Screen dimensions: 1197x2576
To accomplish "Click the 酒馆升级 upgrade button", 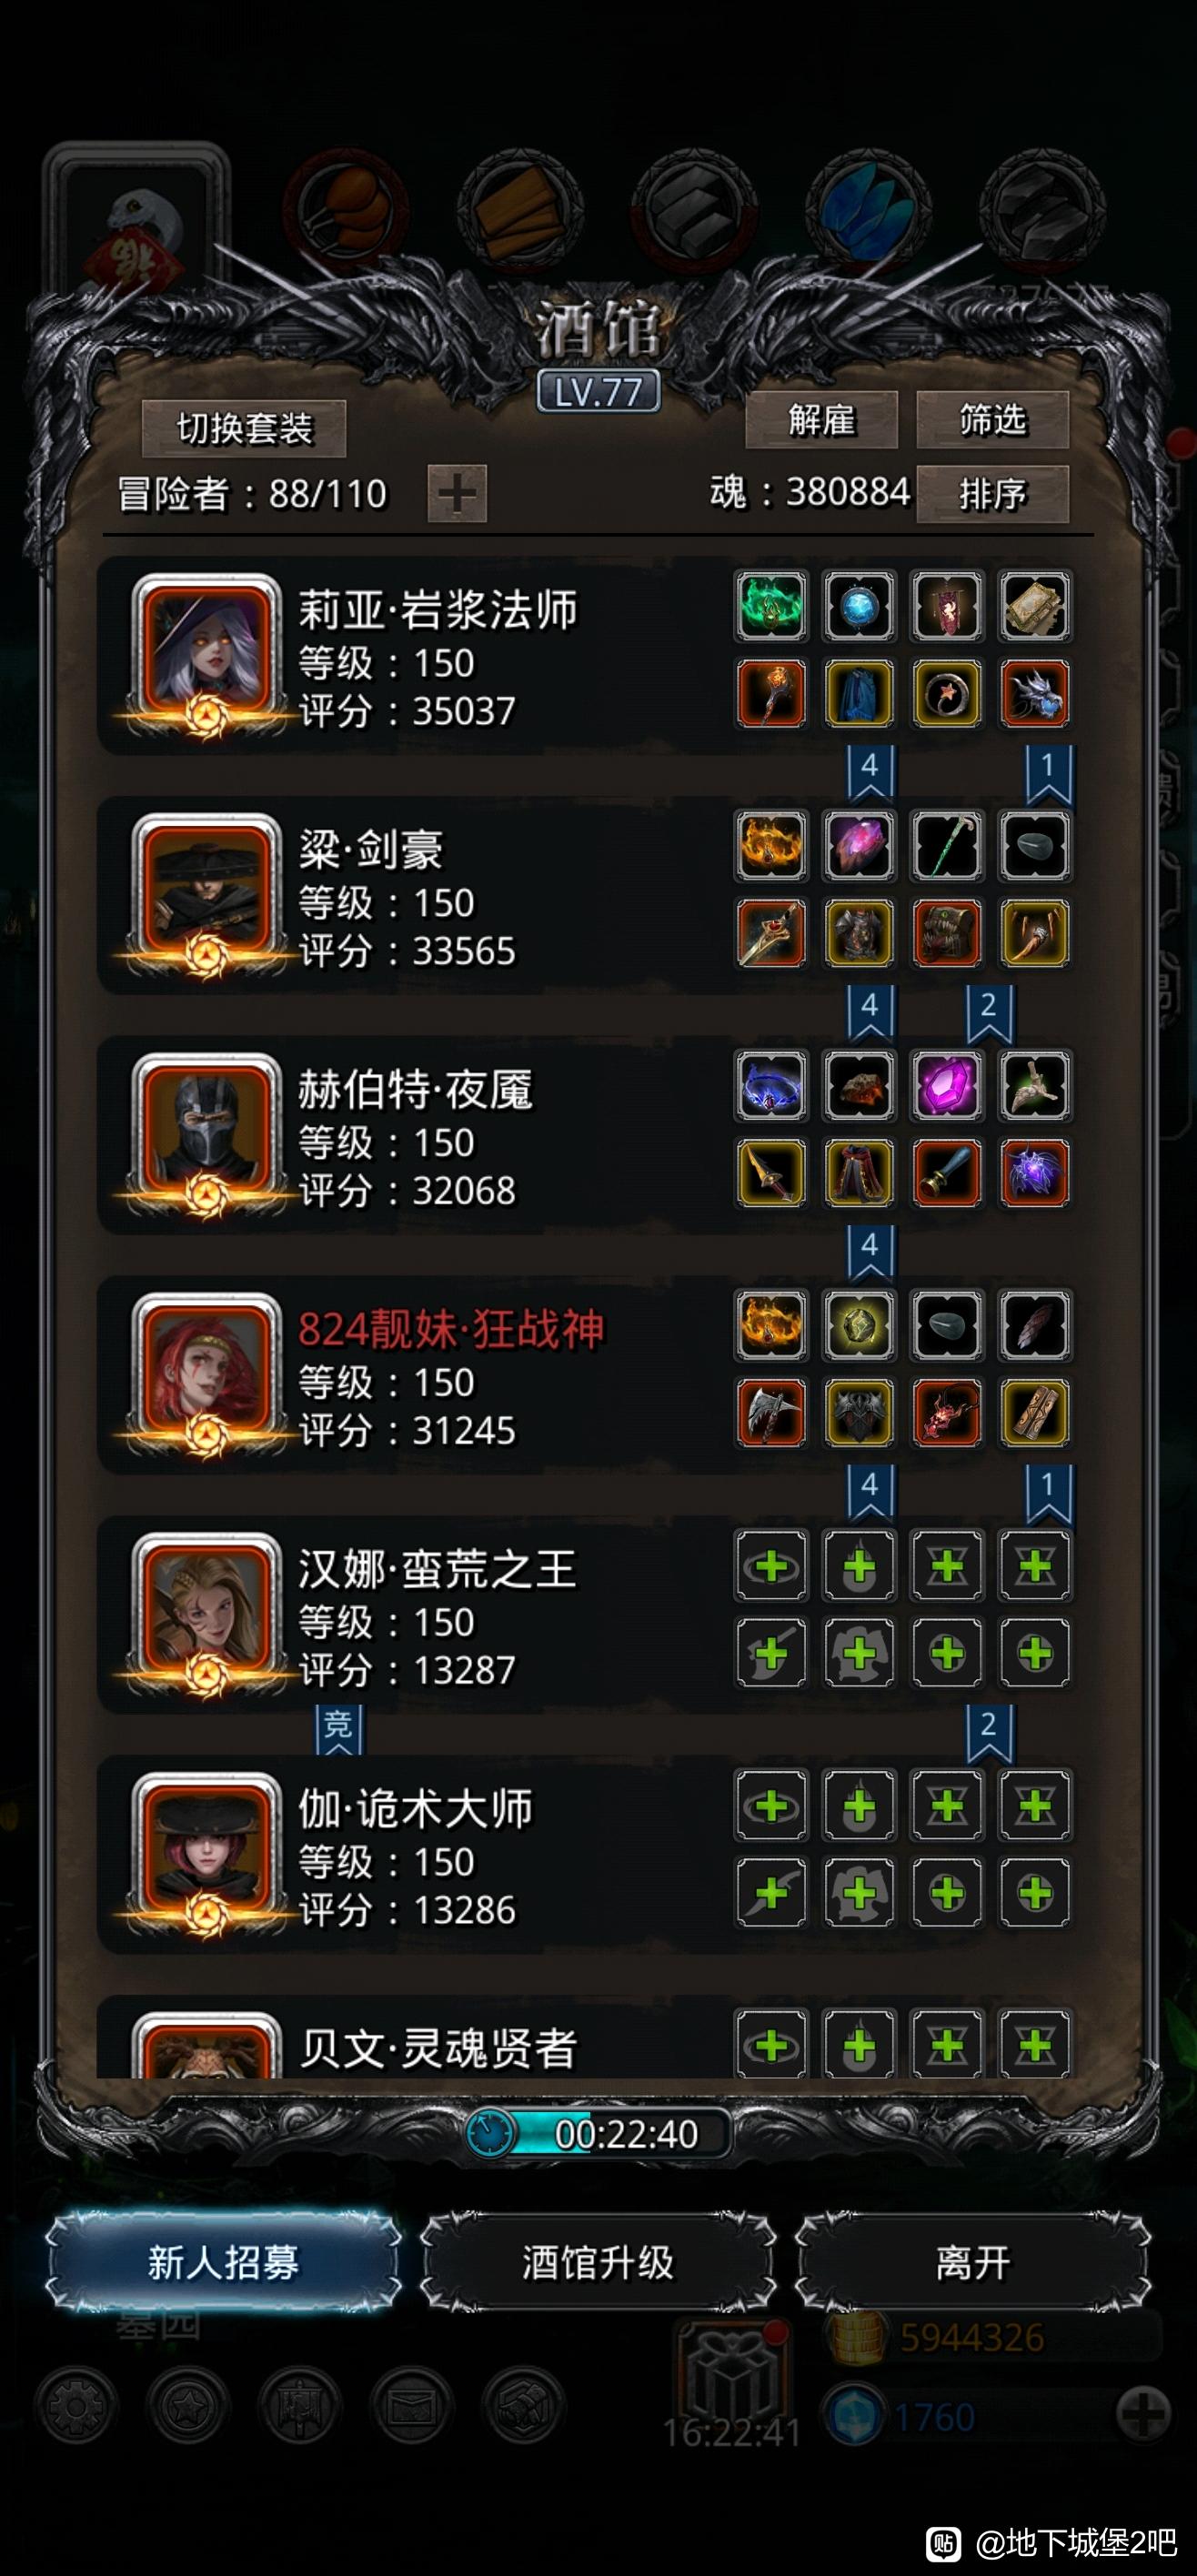I will (598, 2262).
